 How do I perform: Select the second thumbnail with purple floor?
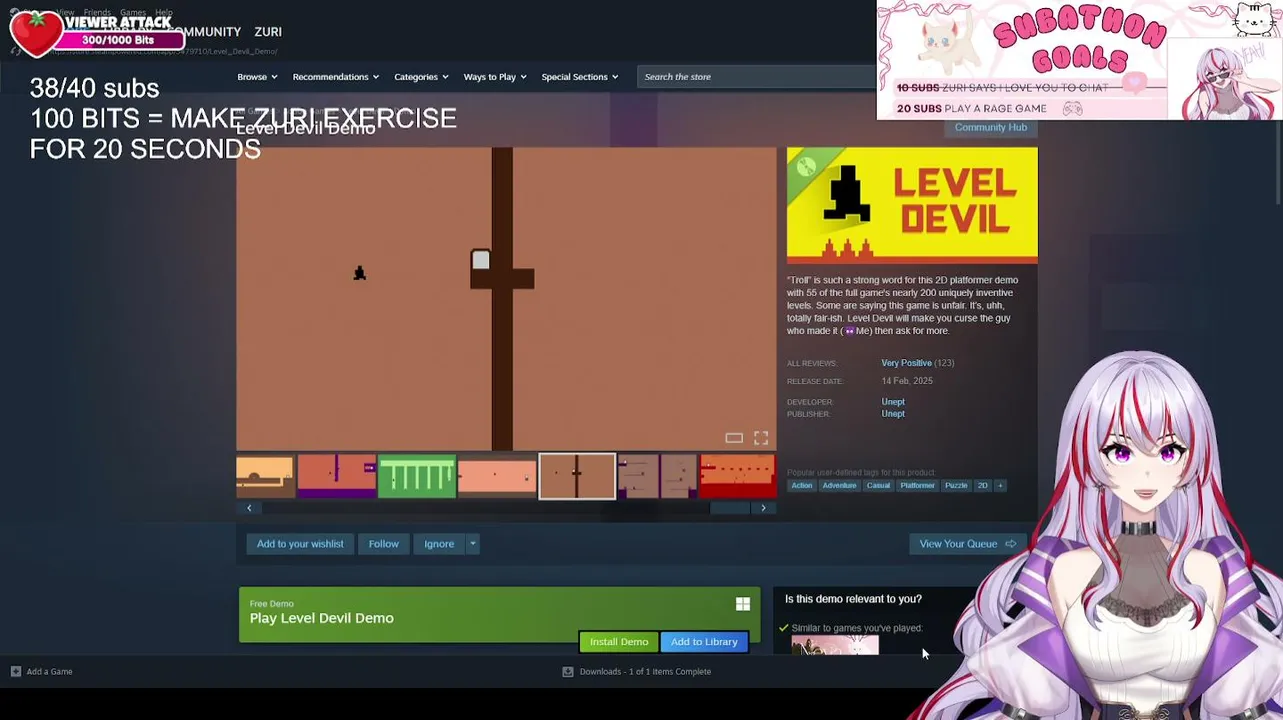click(x=336, y=476)
